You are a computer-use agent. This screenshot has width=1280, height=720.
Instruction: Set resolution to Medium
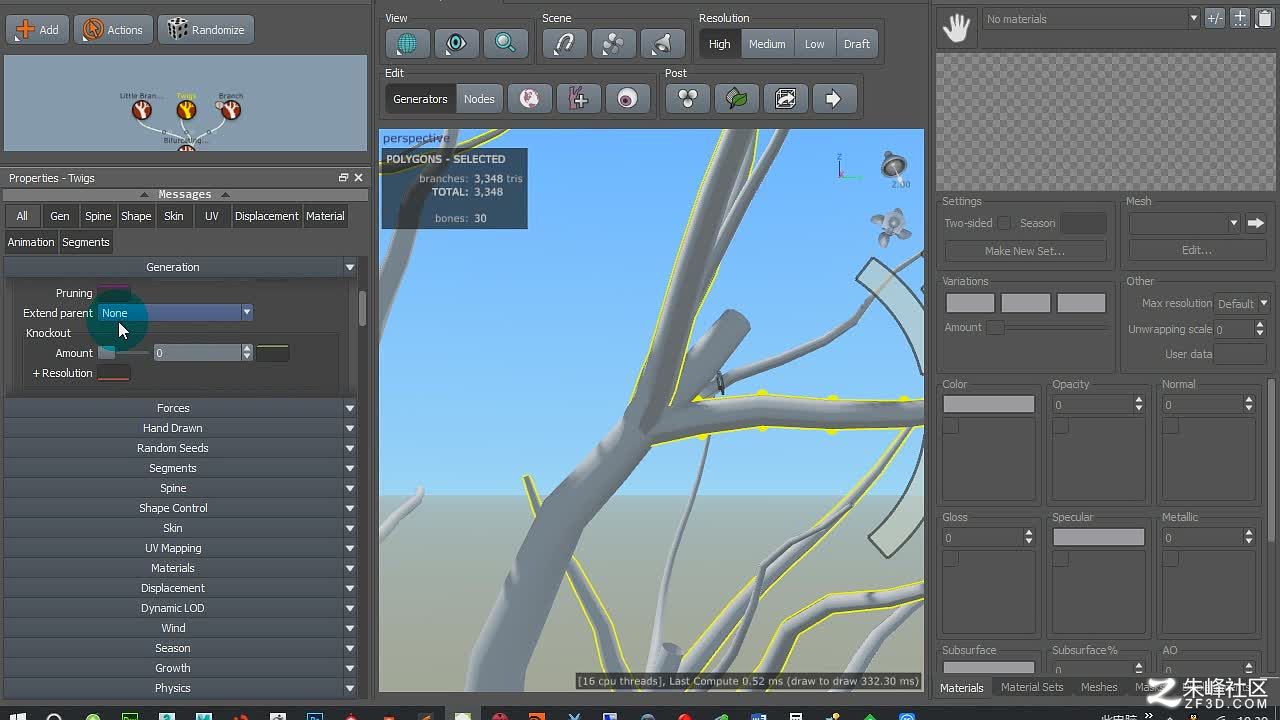pyautogui.click(x=767, y=44)
